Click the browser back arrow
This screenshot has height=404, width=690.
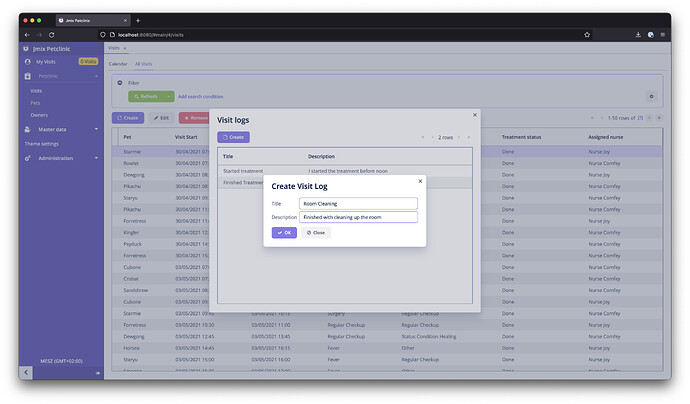[x=27, y=35]
